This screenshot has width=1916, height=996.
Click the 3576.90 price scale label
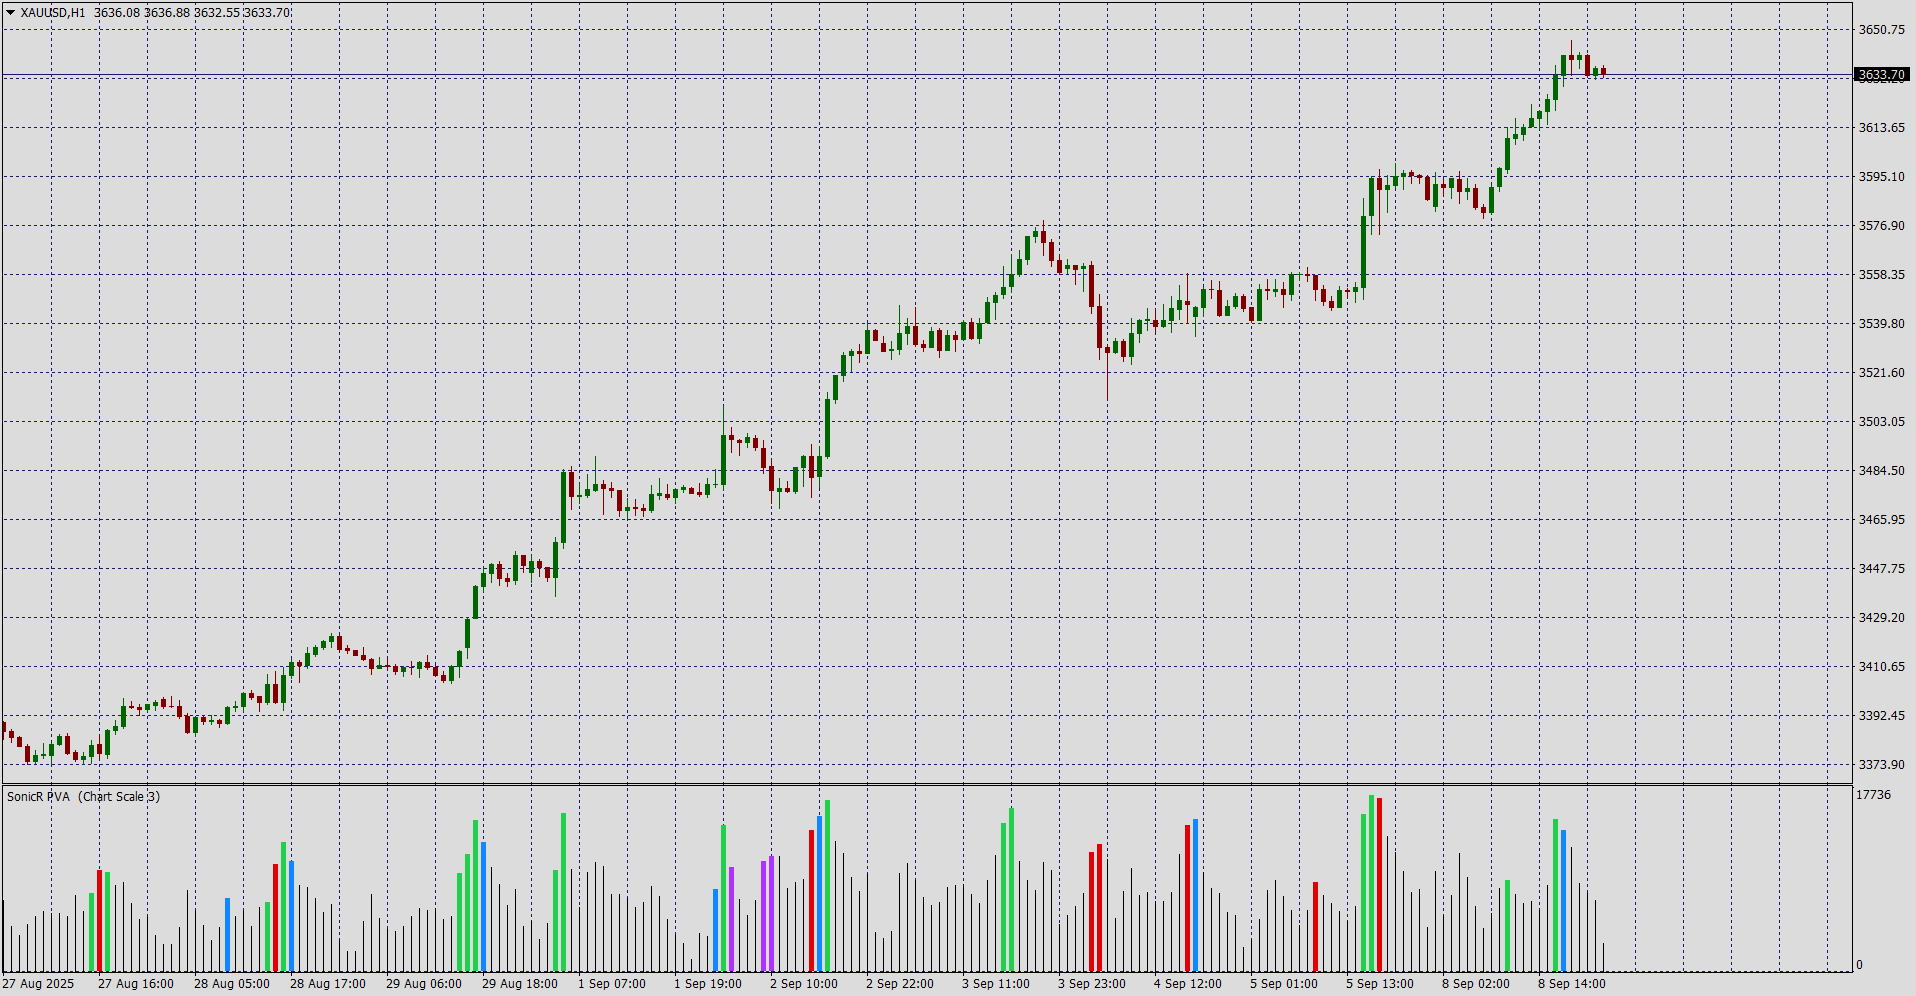1881,226
